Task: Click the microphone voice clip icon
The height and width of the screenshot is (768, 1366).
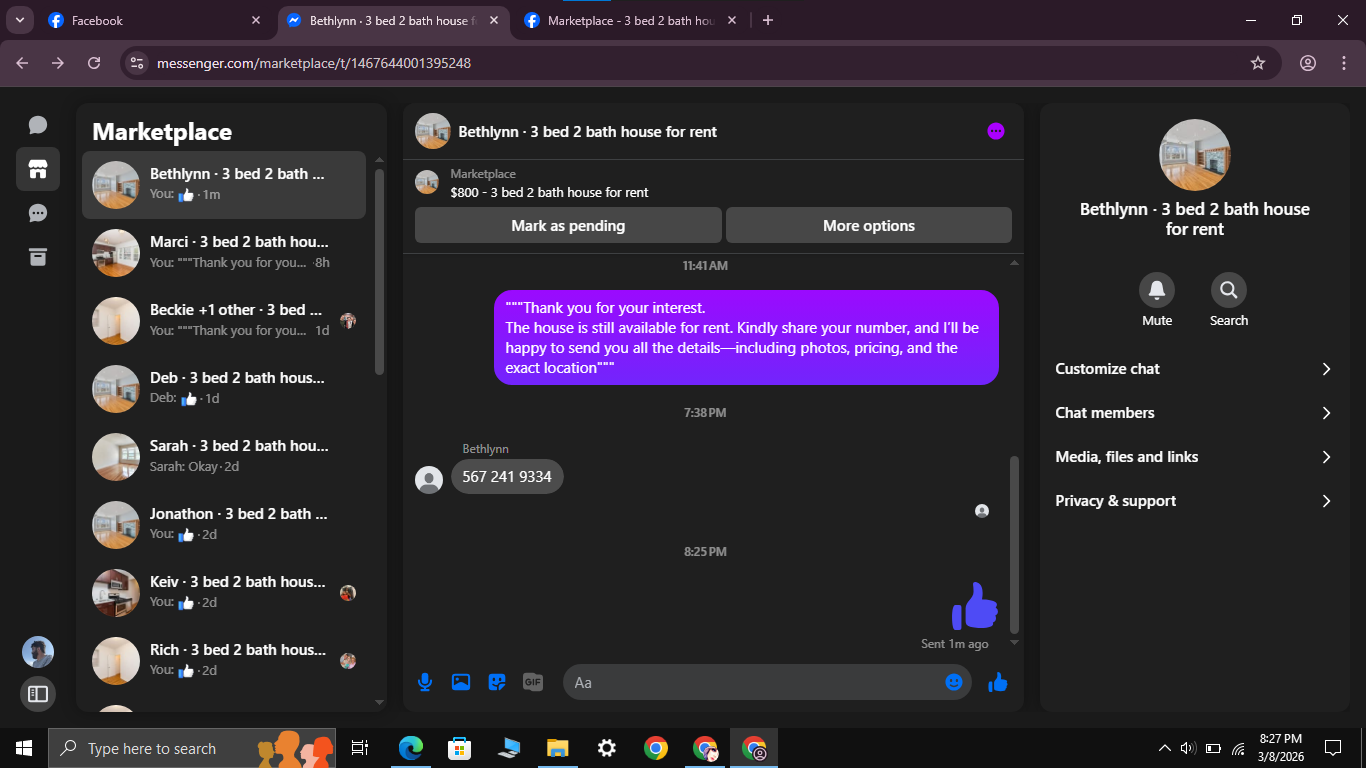Action: [x=425, y=682]
